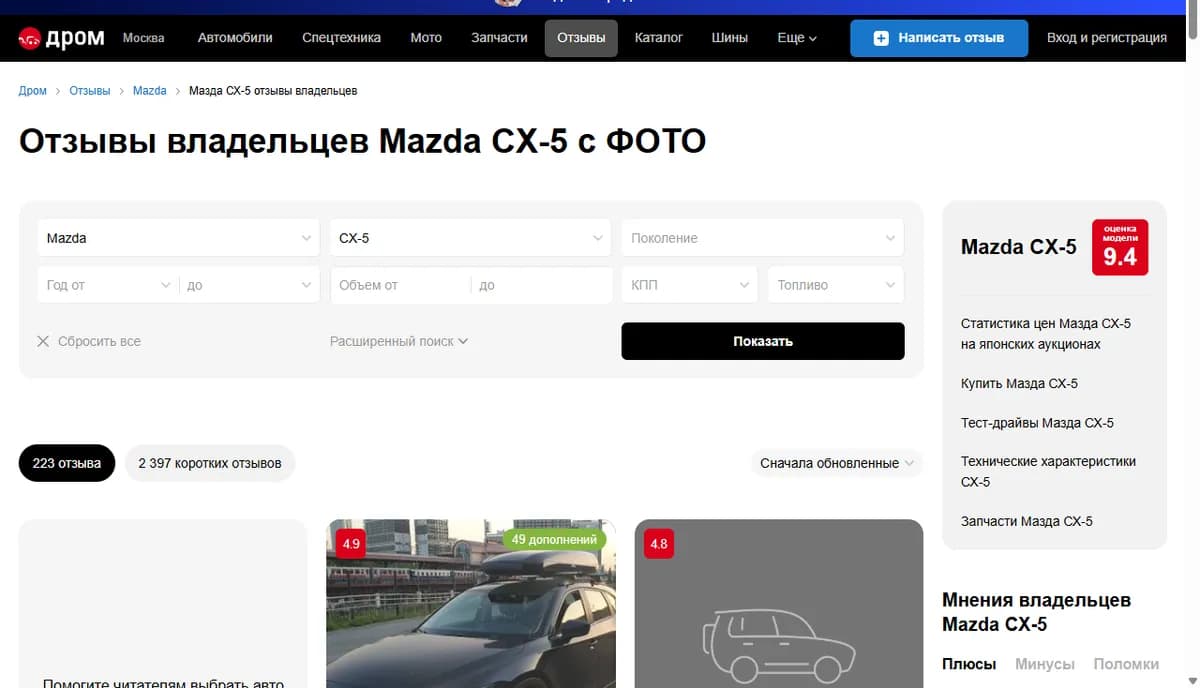The width and height of the screenshot is (1200, 688).
Task: Open Купить Мазда CX-5 link
Action: (x=1019, y=383)
